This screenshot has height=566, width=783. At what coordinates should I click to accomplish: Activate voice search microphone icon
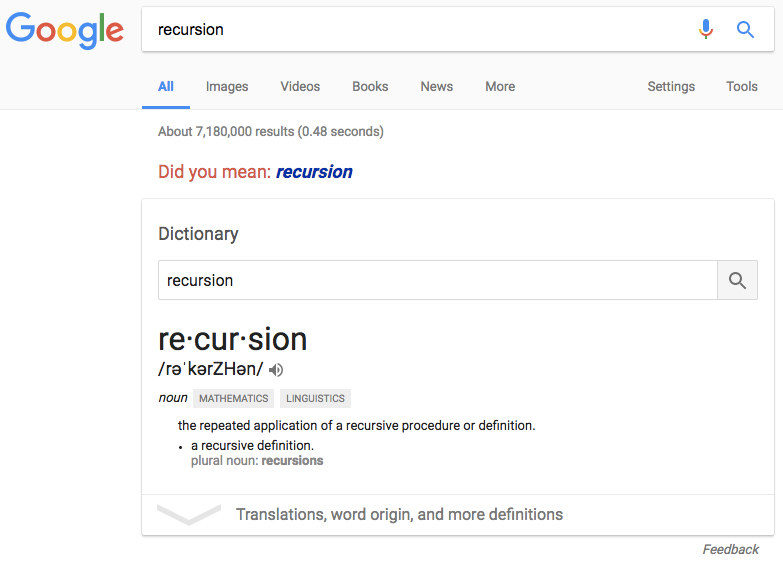[706, 29]
